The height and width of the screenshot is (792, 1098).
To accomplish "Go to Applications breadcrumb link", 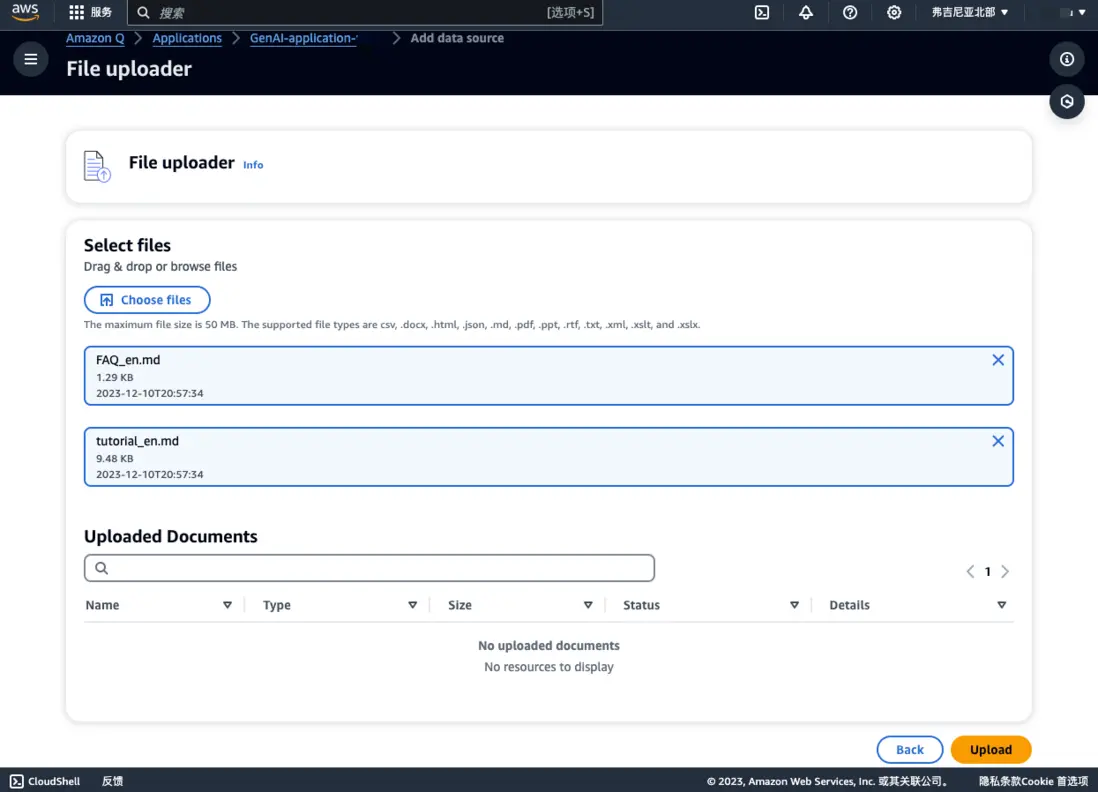I will (x=187, y=39).
